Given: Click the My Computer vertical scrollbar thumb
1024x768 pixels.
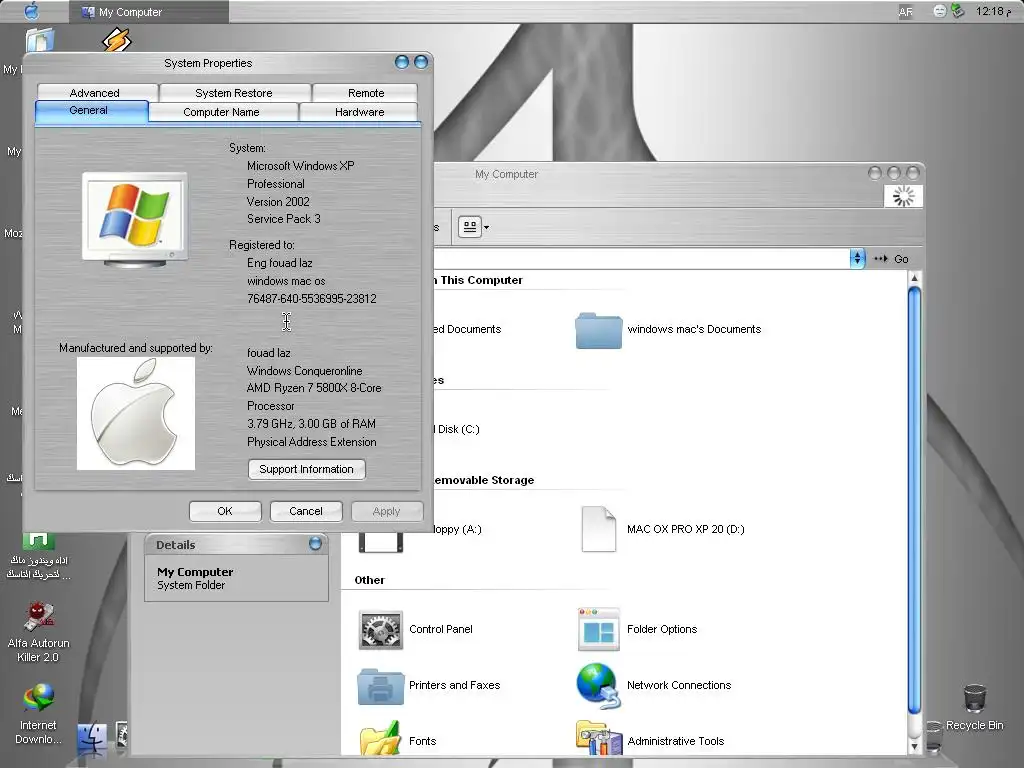Looking at the screenshot, I should (x=914, y=500).
